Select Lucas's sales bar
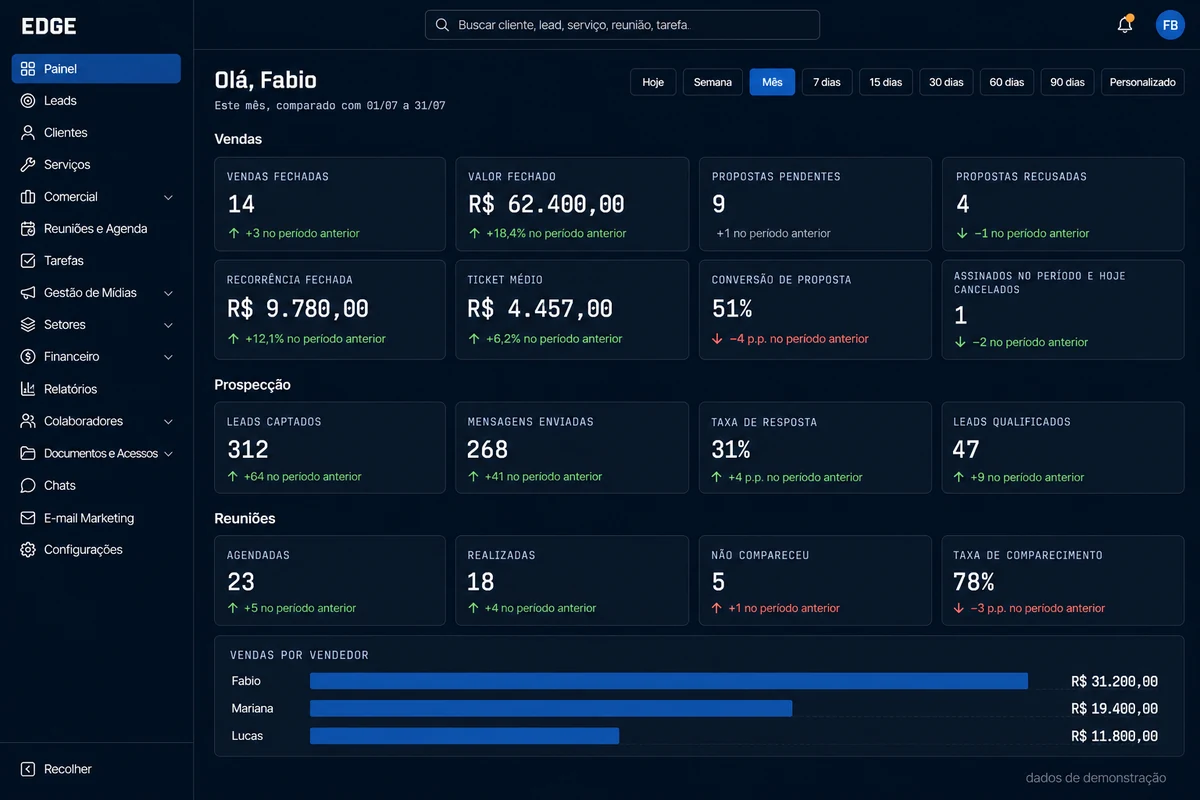Image resolution: width=1200 pixels, height=800 pixels. (464, 736)
